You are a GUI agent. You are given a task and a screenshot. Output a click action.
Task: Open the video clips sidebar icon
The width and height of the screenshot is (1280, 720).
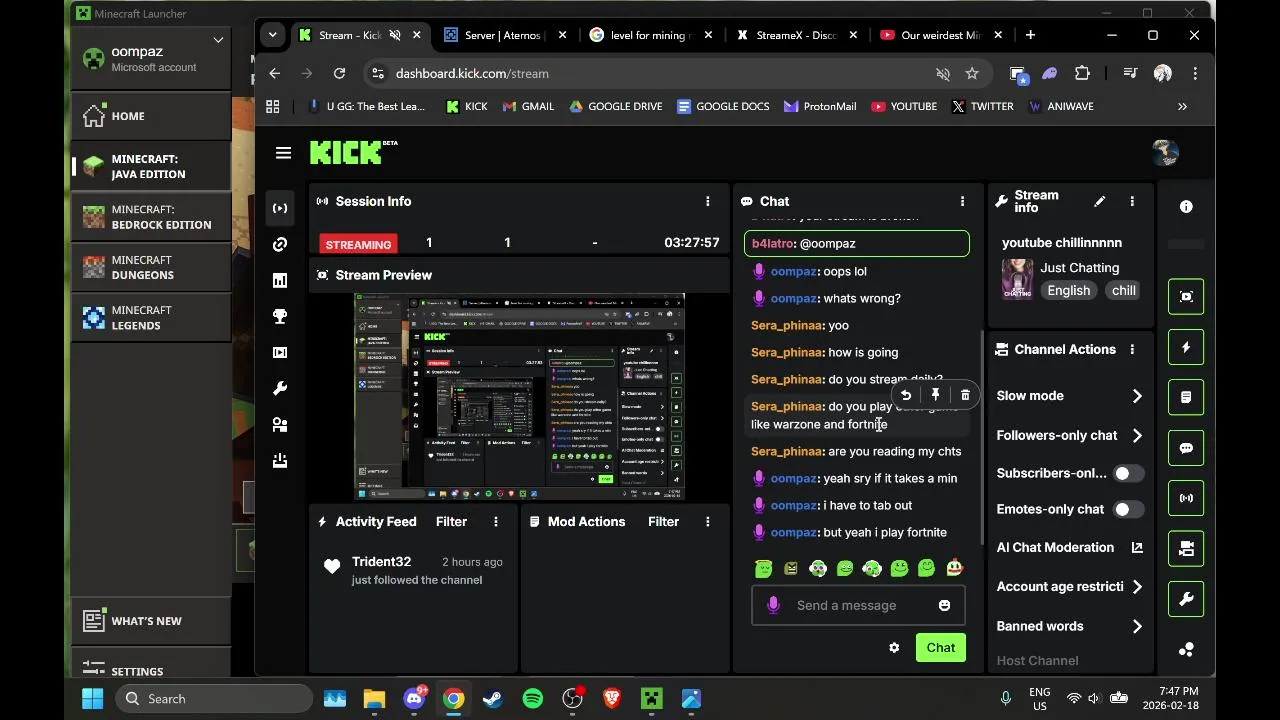tap(280, 353)
